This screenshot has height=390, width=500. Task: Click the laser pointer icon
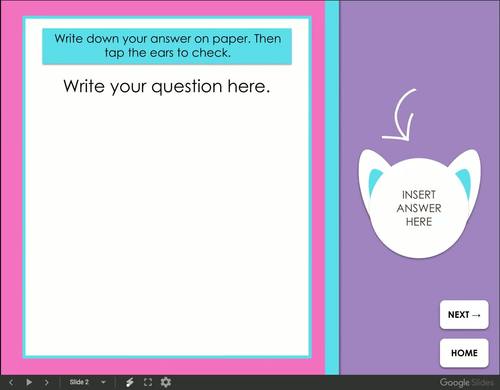coord(130,382)
